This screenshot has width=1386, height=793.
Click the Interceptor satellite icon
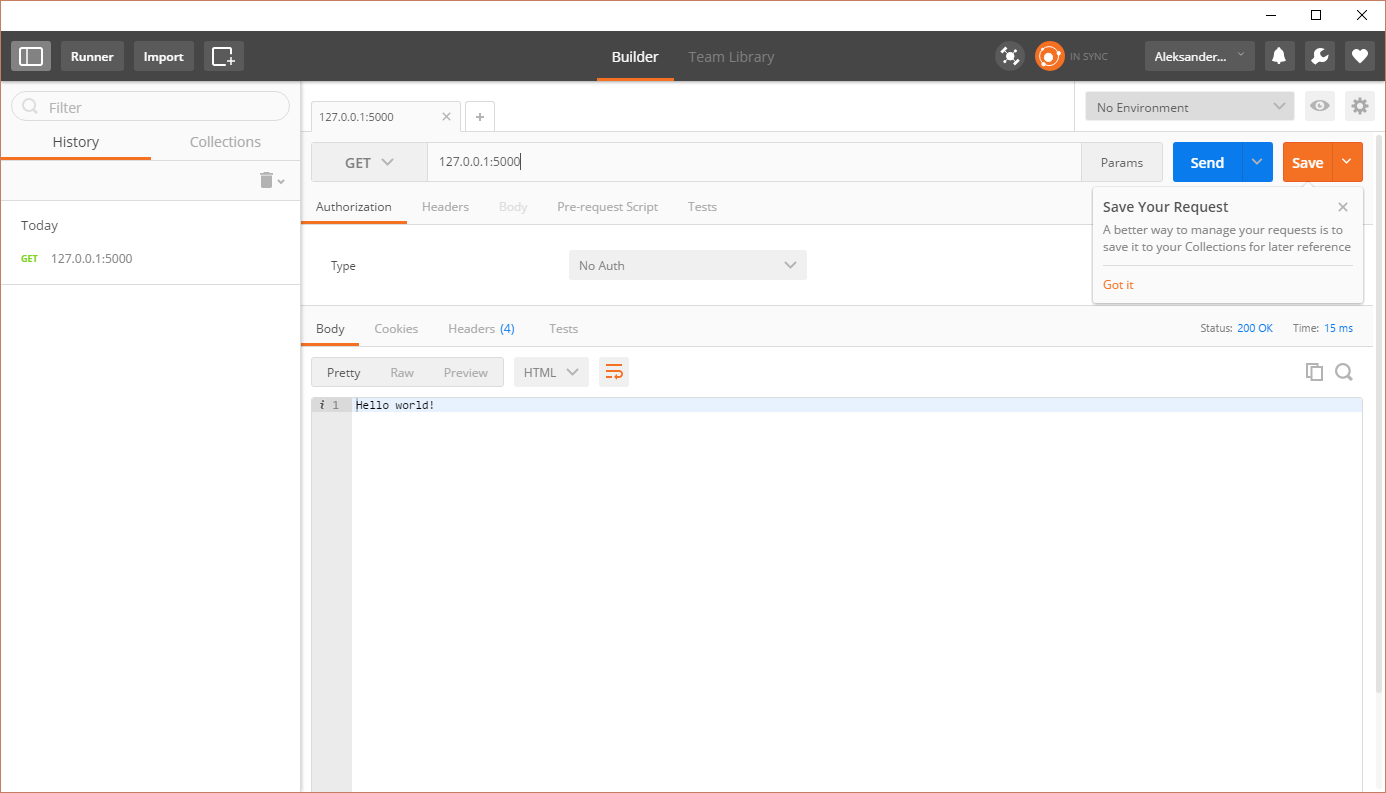pos(1010,56)
